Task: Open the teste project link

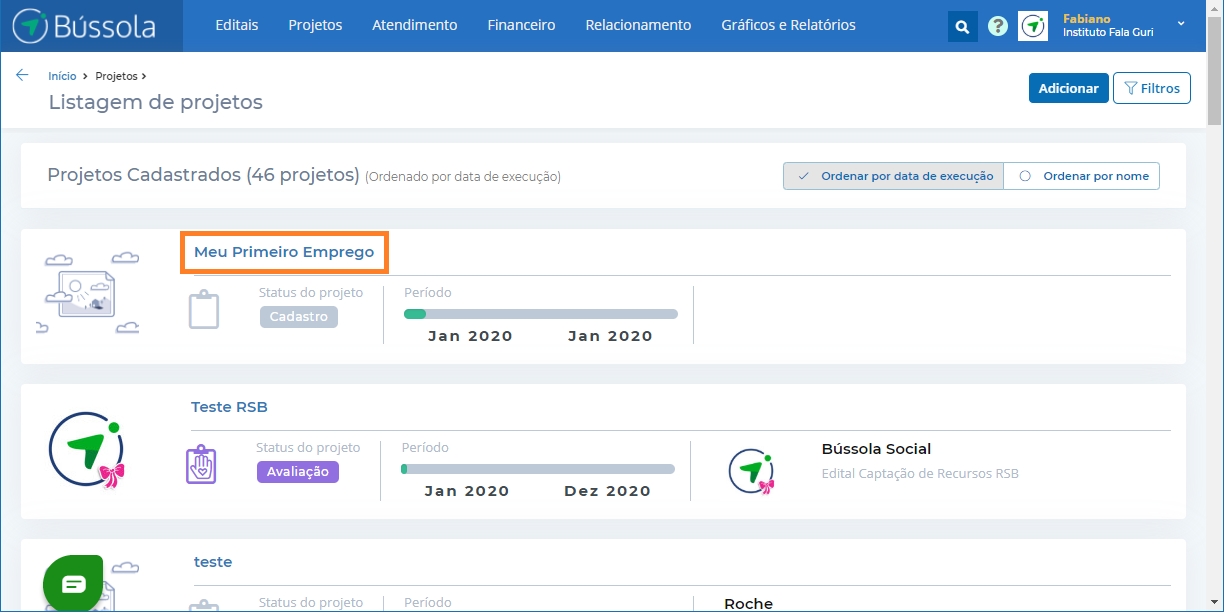Action: [213, 562]
